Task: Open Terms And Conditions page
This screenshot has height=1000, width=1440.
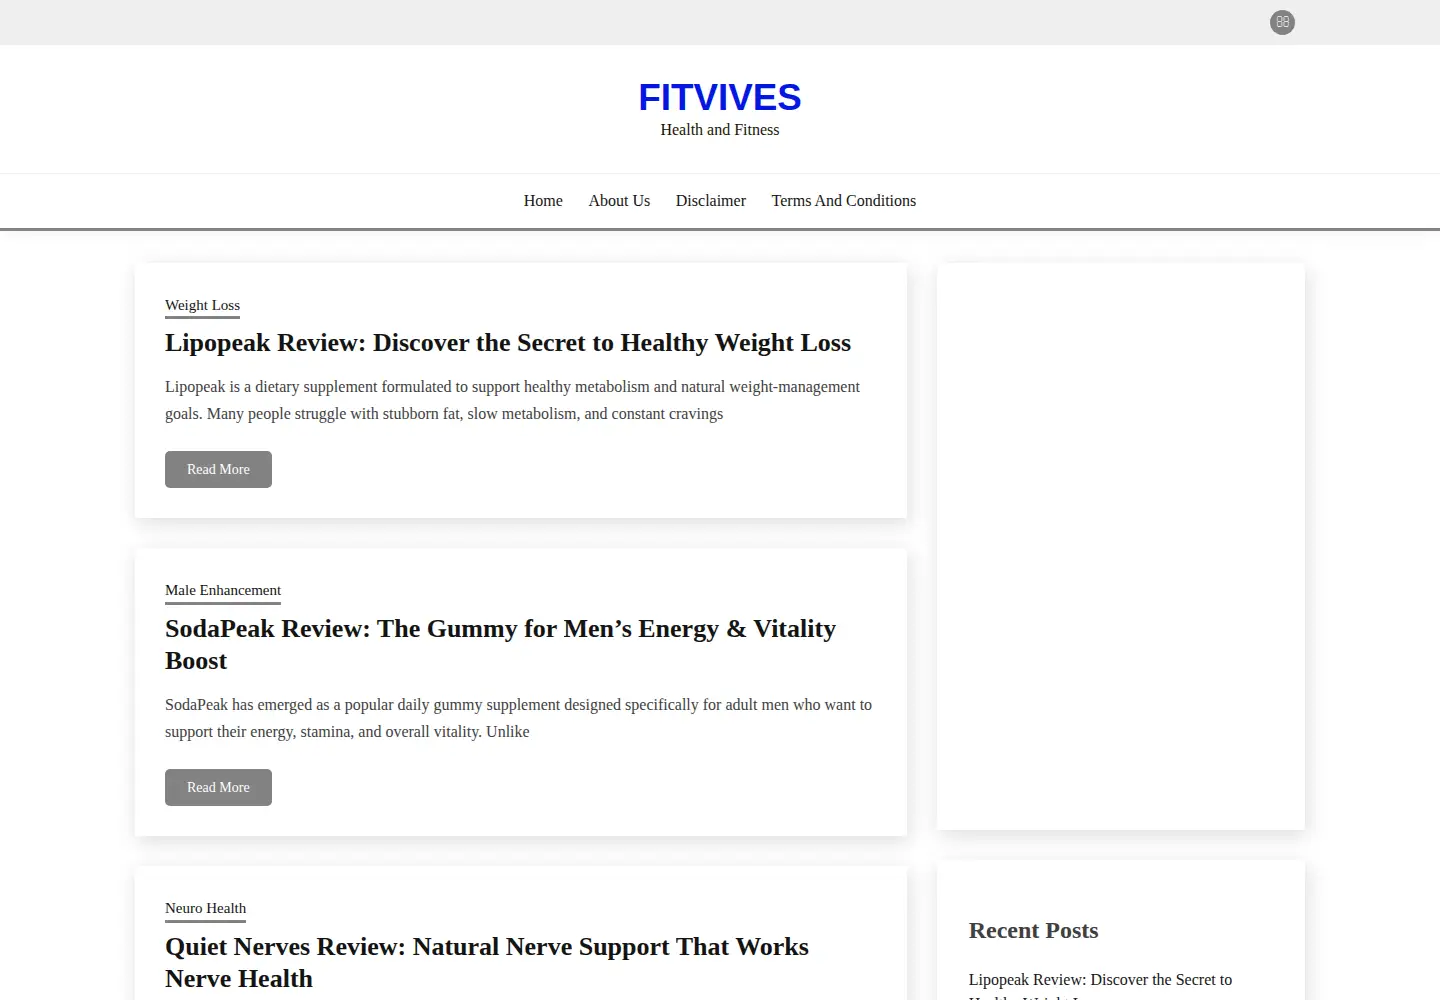Action: point(844,201)
